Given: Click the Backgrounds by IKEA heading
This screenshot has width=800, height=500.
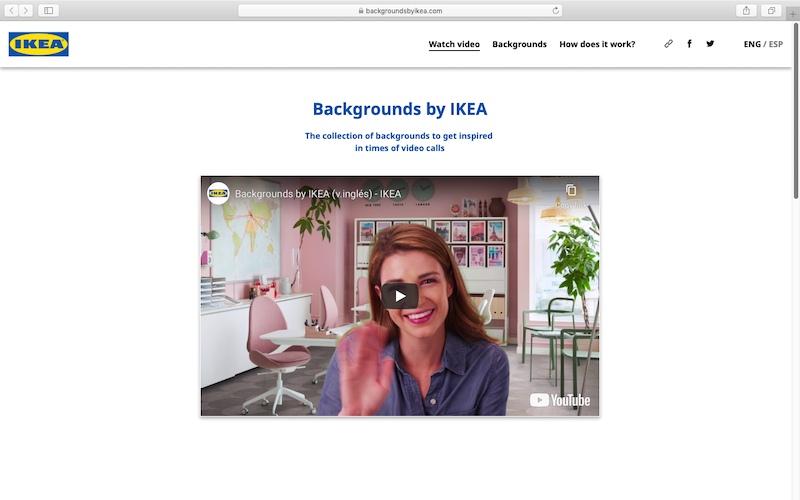Looking at the screenshot, I should click(400, 109).
